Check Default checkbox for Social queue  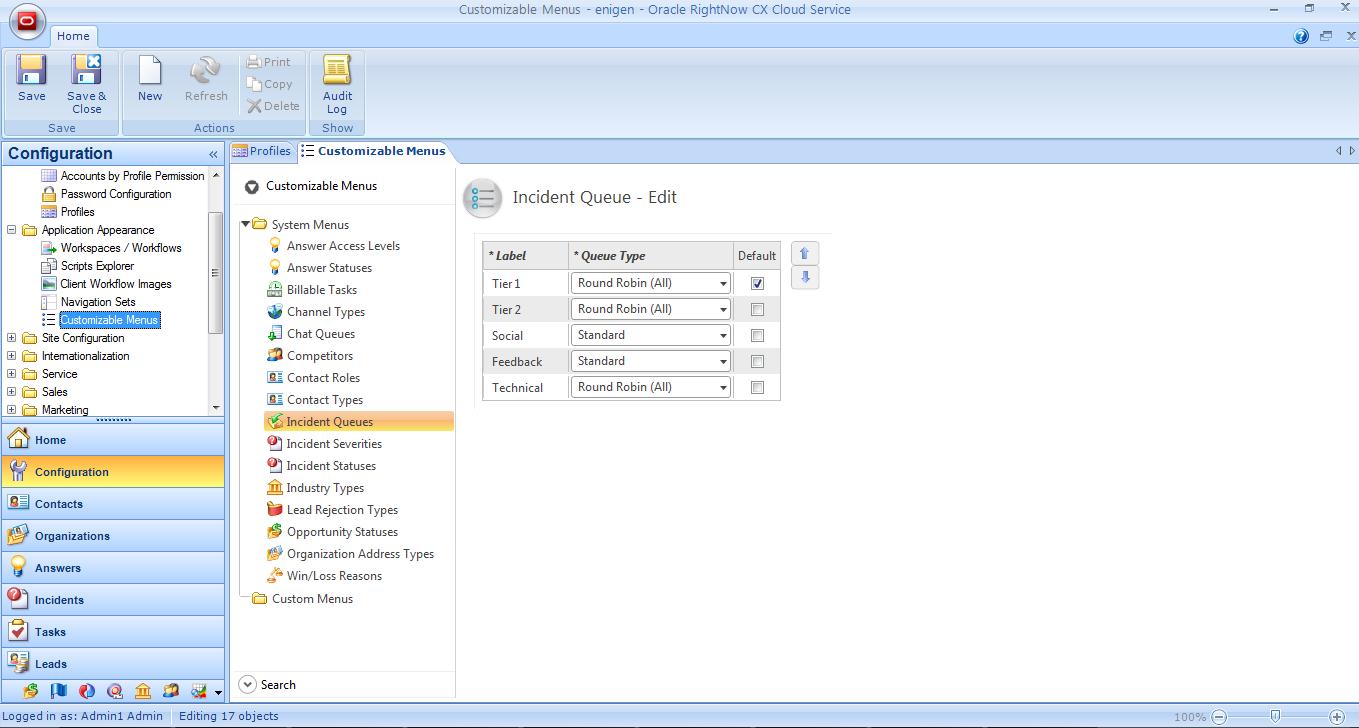(x=757, y=336)
